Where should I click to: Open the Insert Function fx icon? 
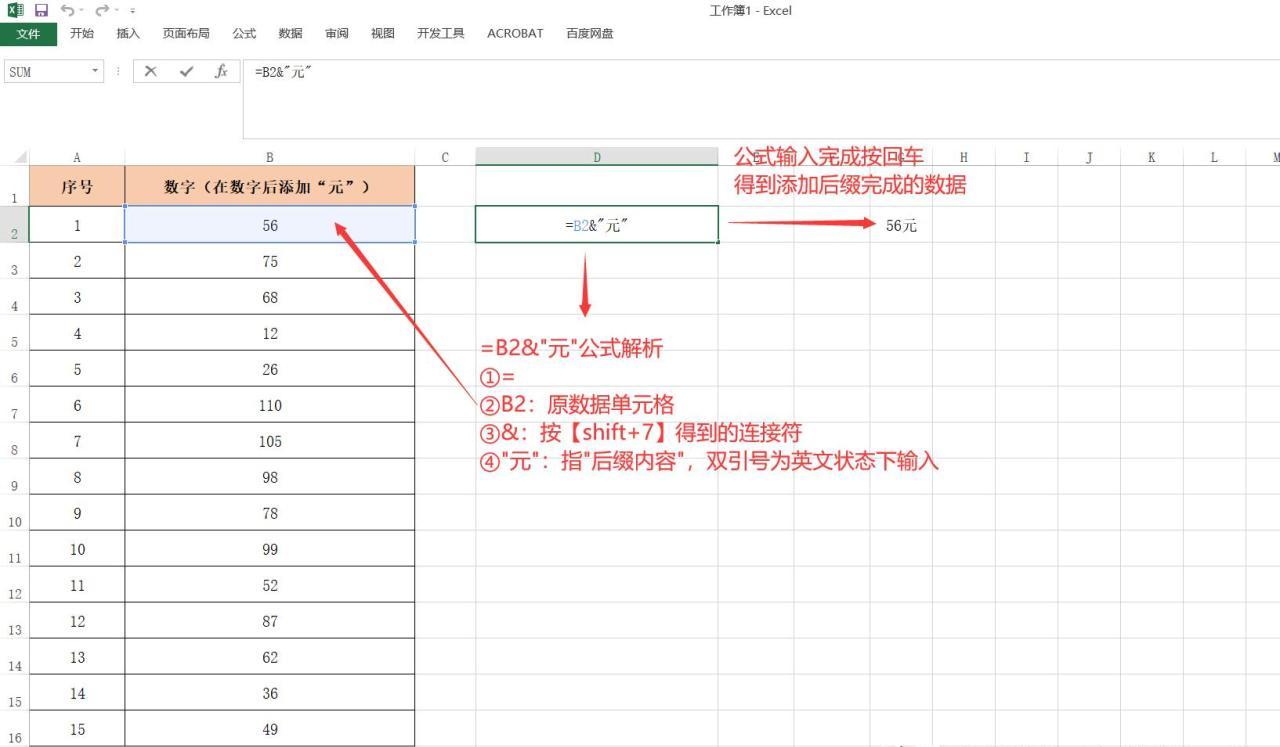[221, 71]
